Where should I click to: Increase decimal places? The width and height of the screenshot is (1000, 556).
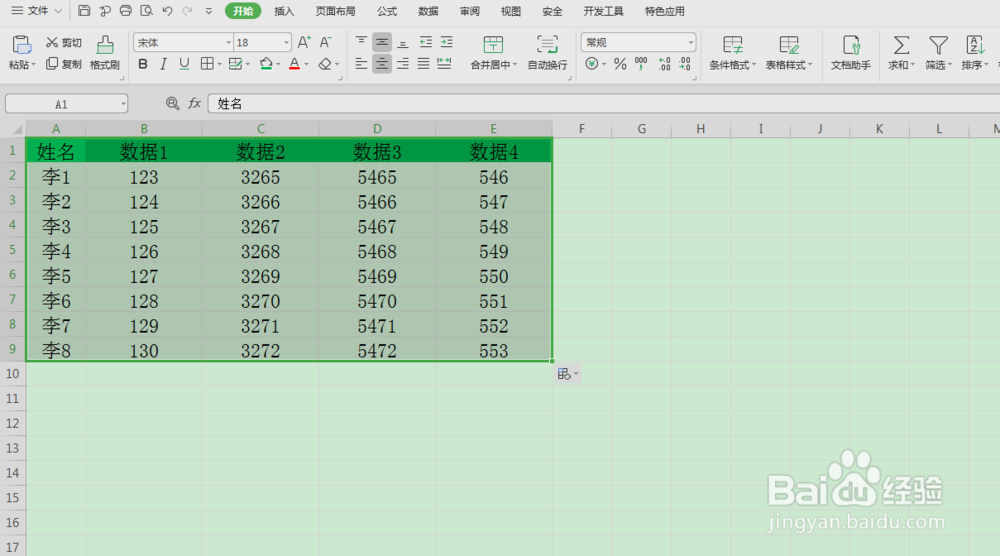pos(664,64)
